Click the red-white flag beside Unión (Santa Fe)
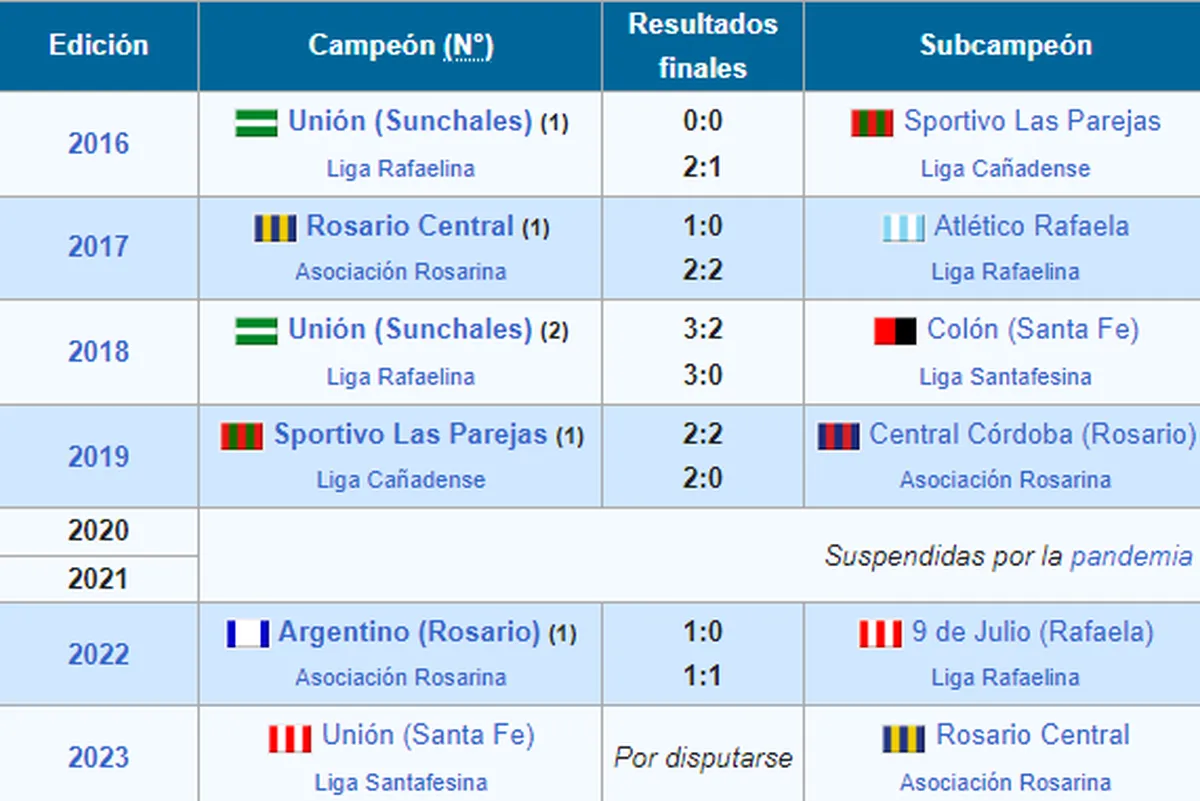 290,738
